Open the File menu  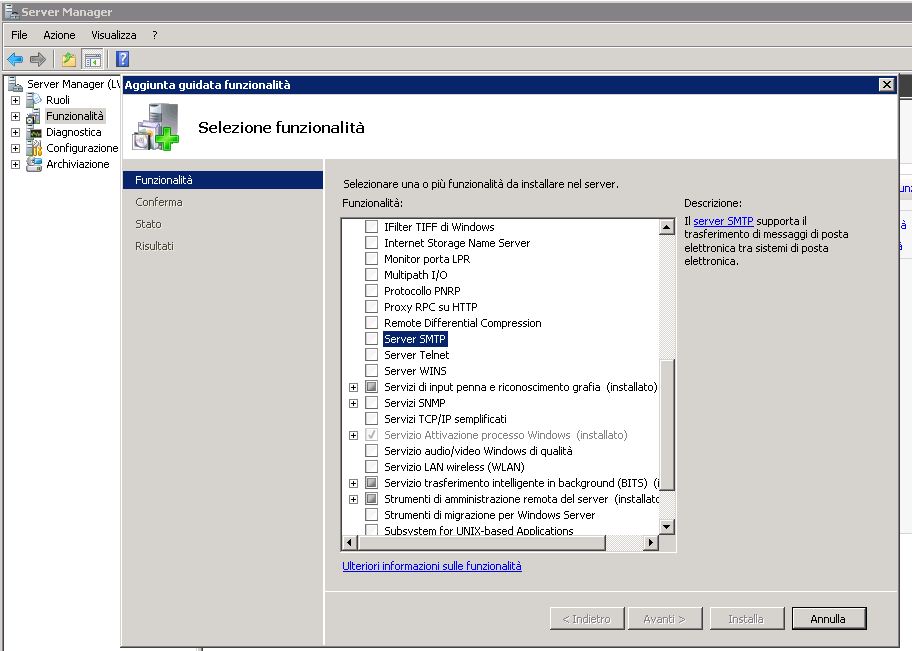[19, 35]
